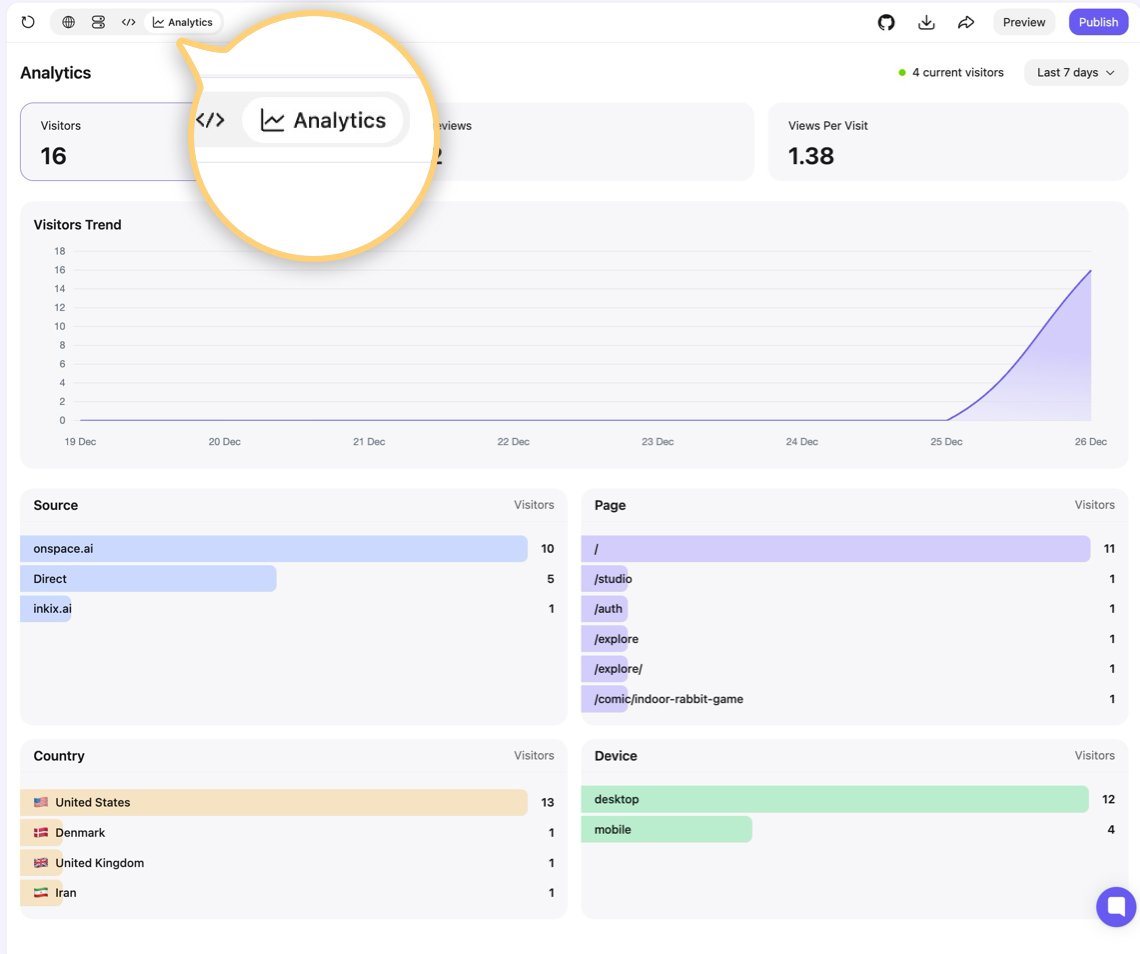This screenshot has width=1140, height=954.
Task: Open the globe web view icon
Action: 68,22
